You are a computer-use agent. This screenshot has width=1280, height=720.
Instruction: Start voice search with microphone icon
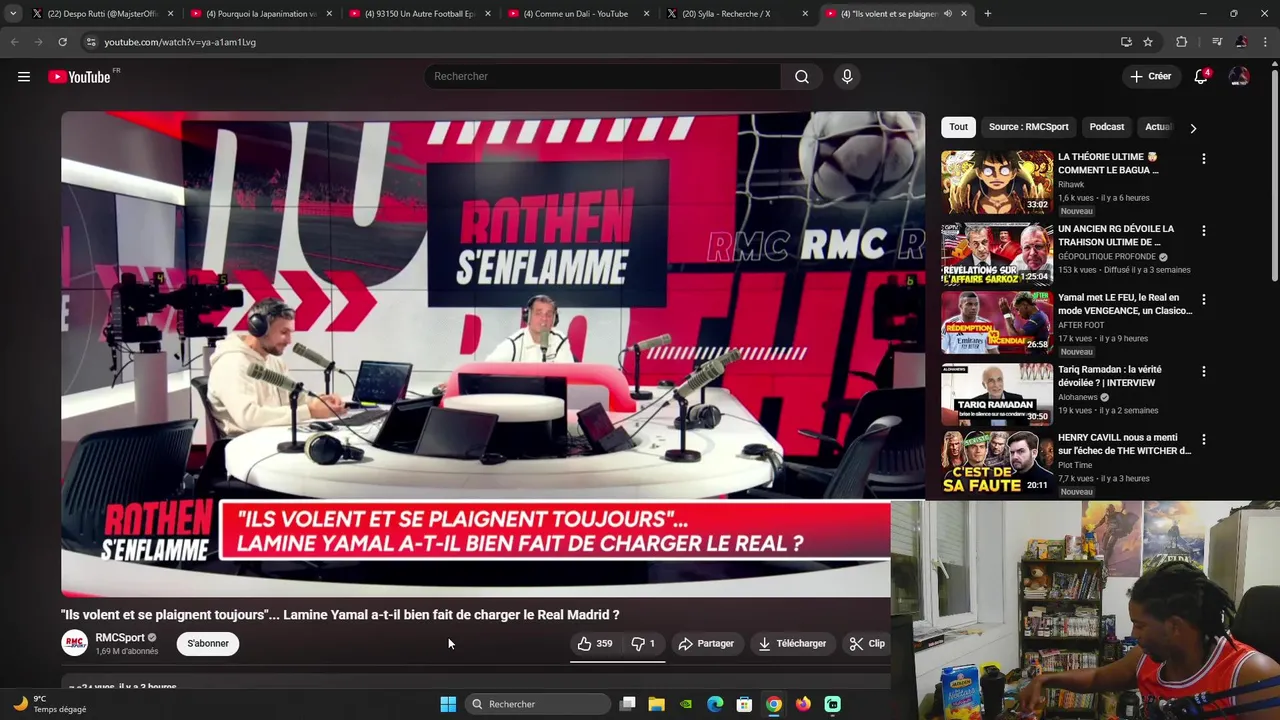tap(847, 77)
